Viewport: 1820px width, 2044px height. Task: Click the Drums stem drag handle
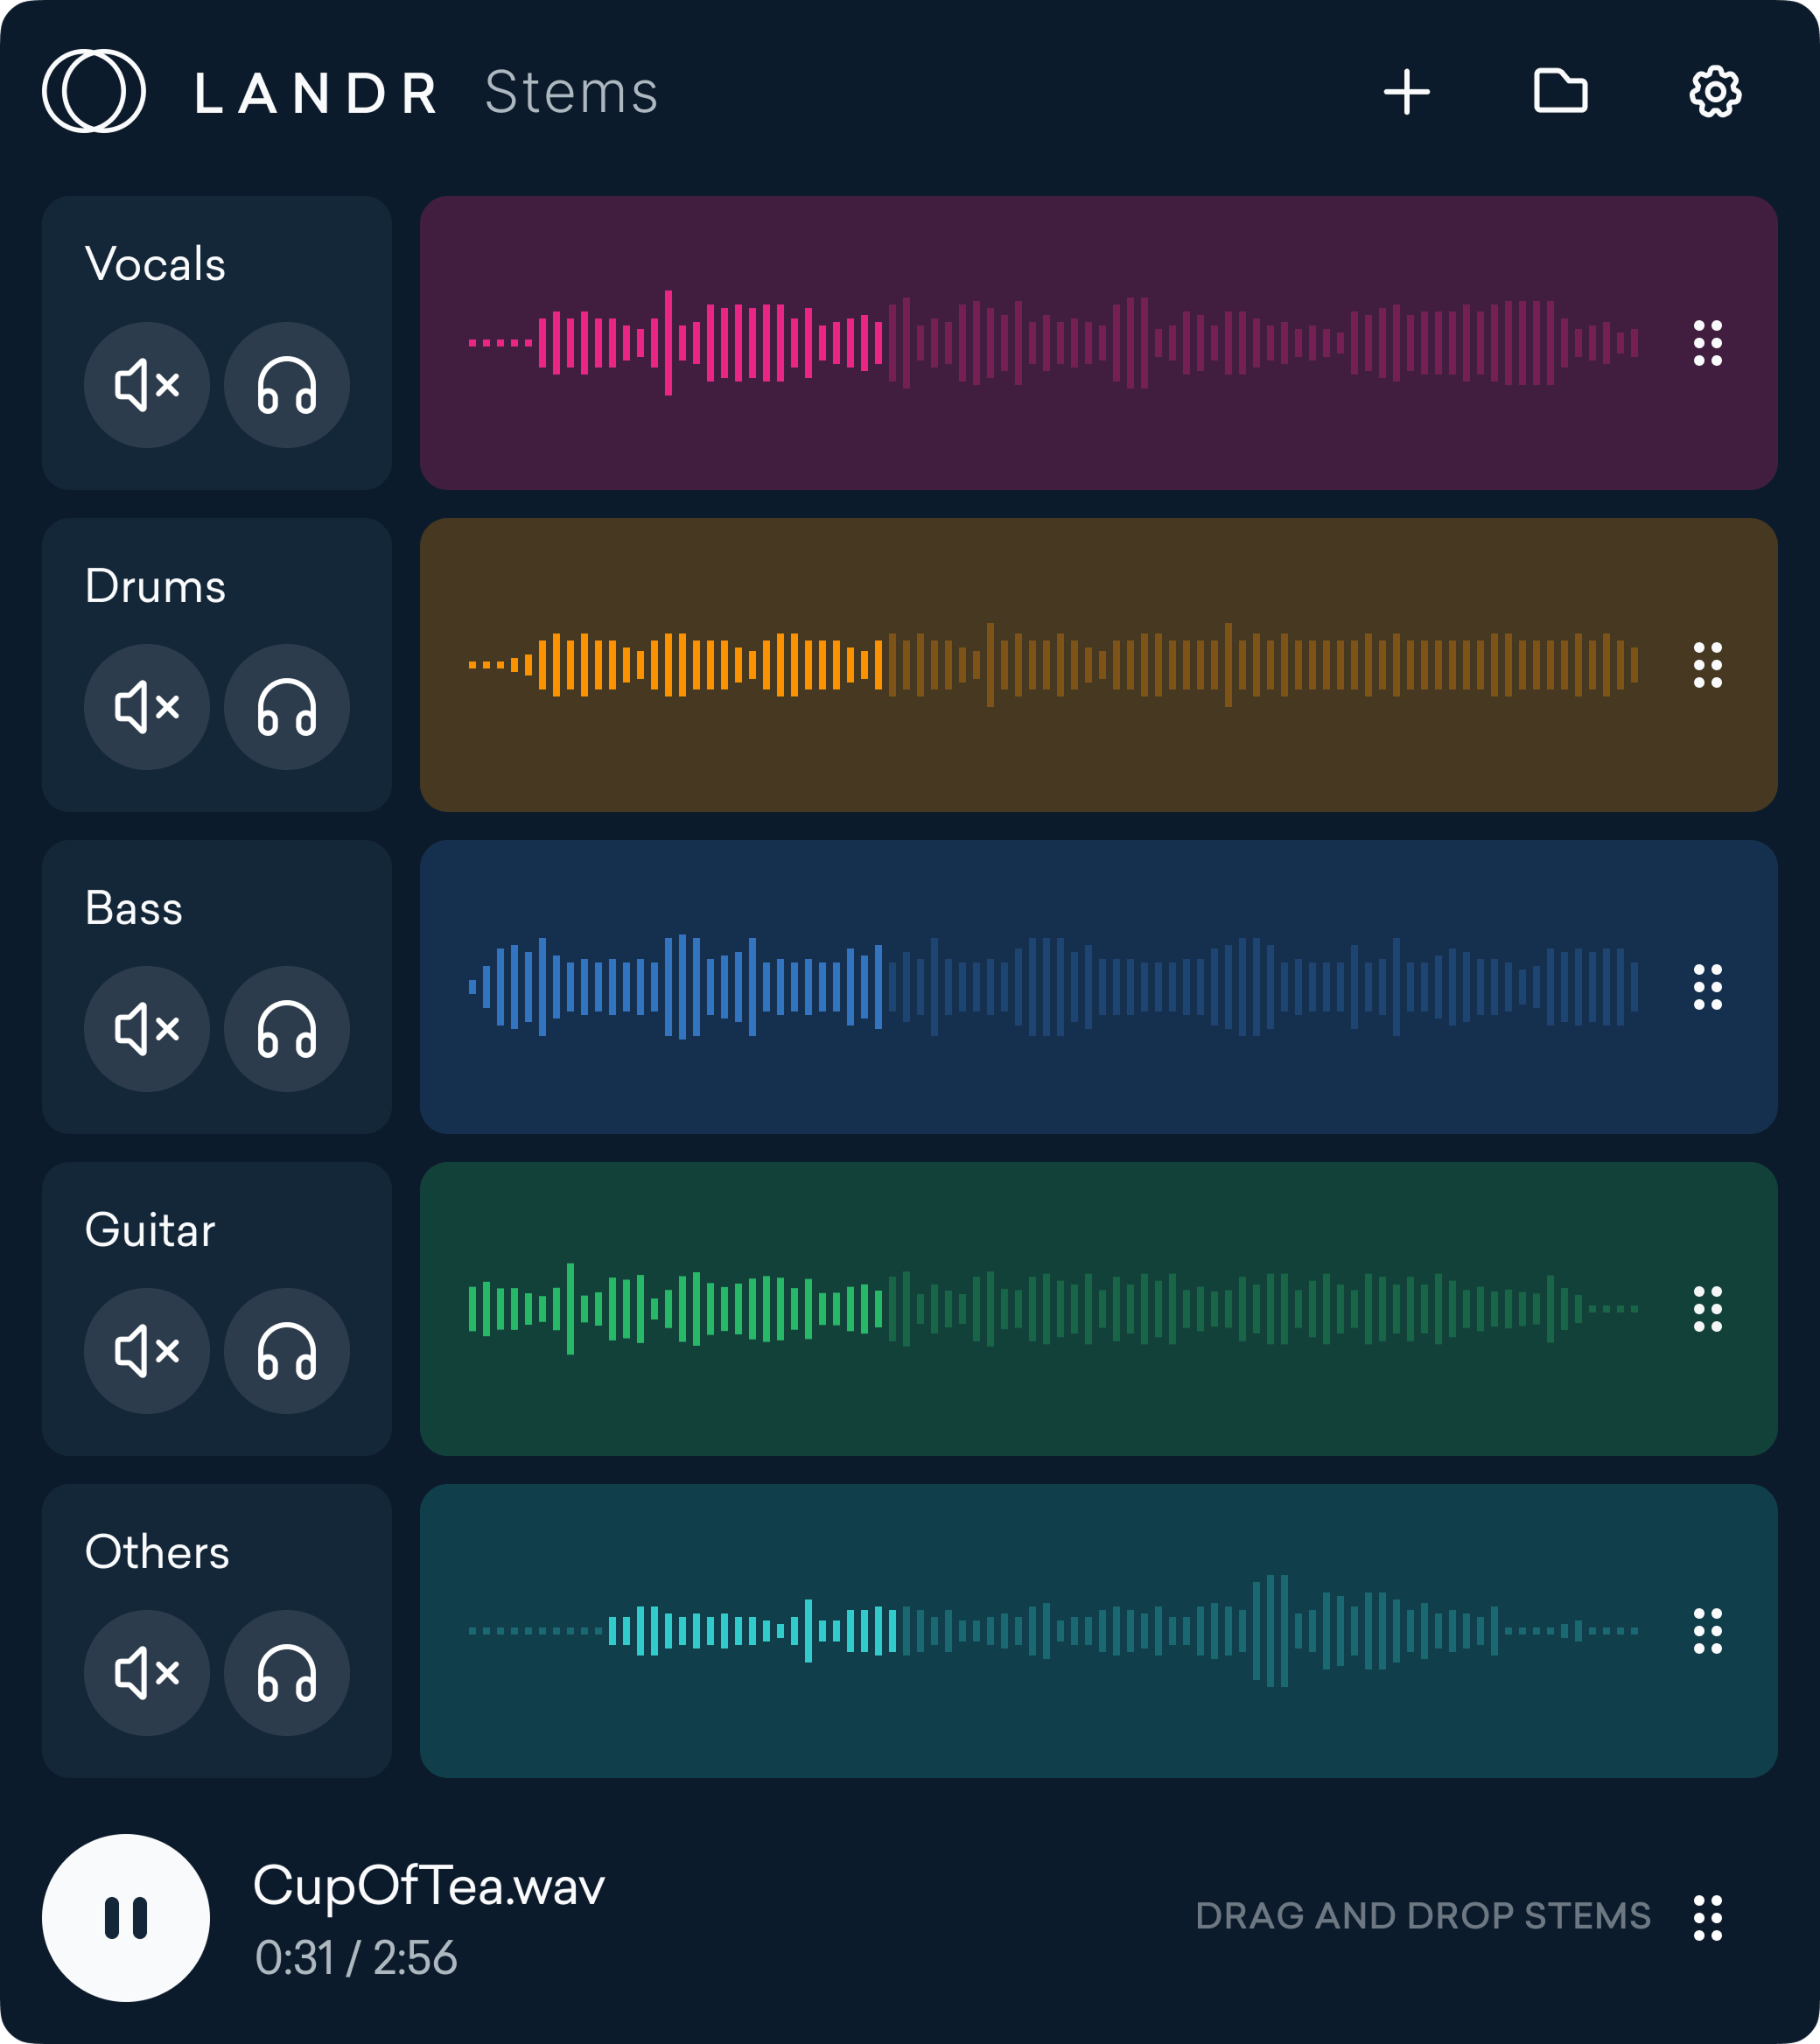[x=1707, y=665]
